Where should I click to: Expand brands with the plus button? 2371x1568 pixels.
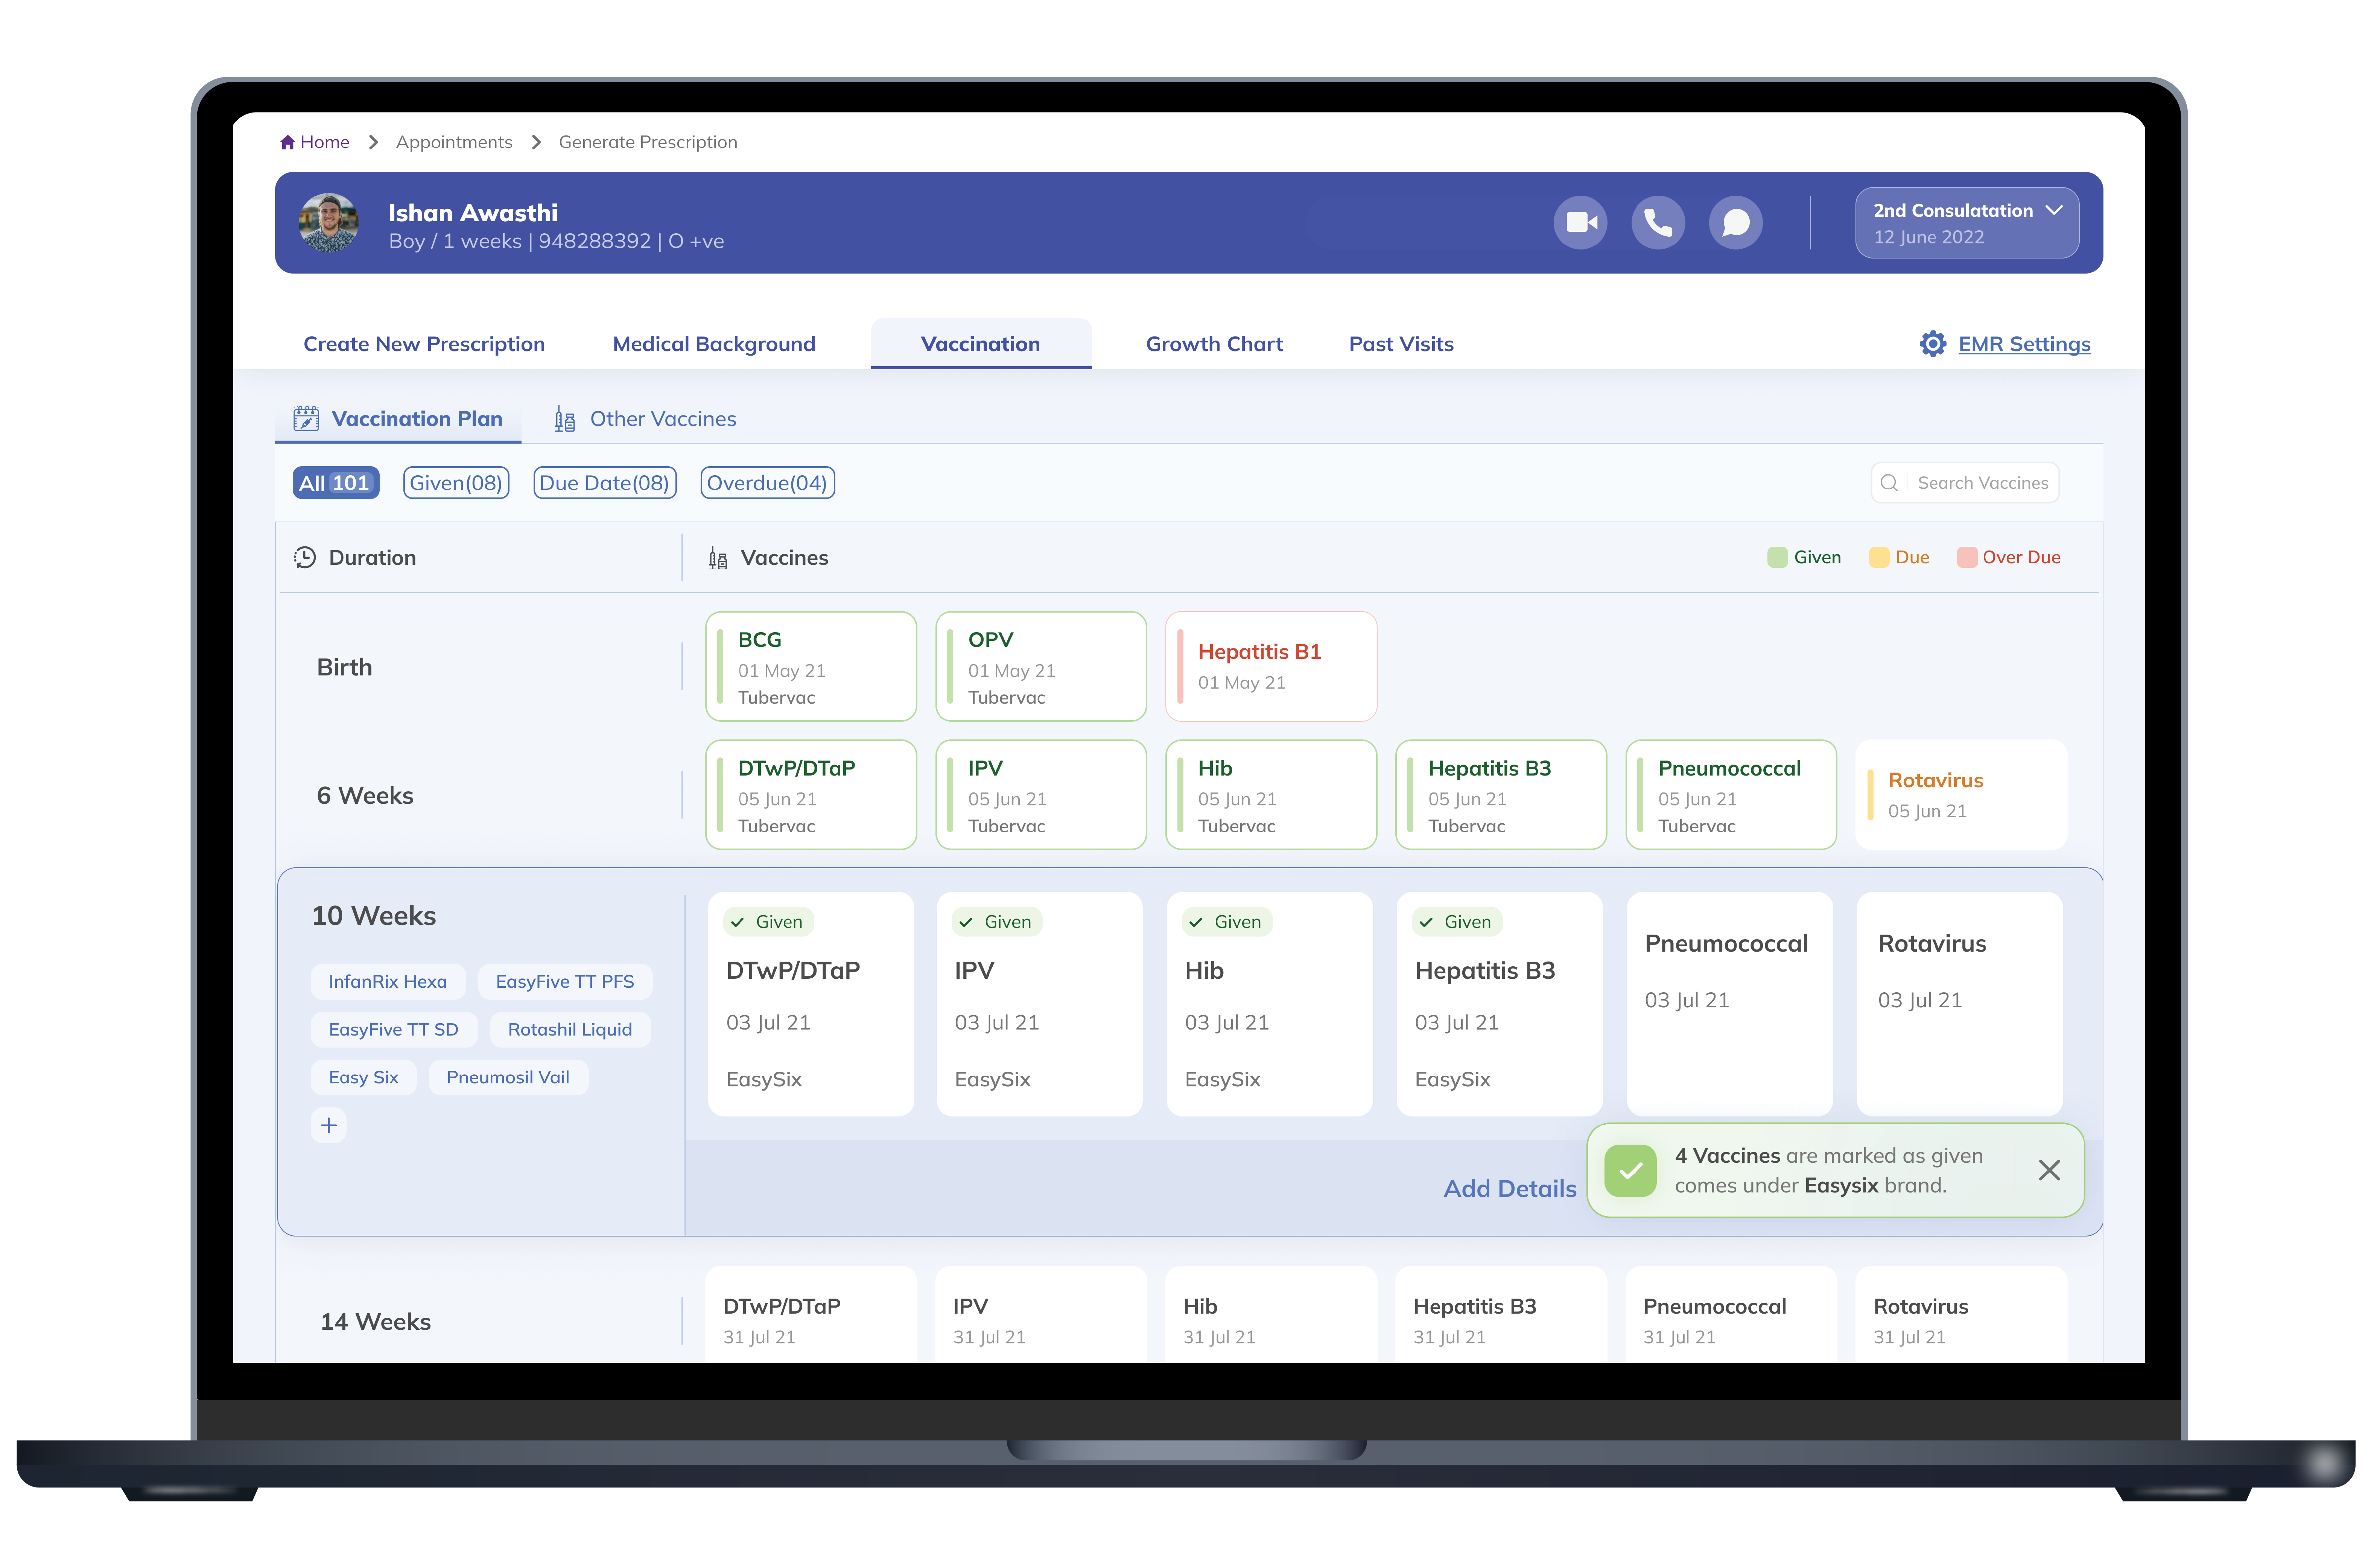[328, 1125]
